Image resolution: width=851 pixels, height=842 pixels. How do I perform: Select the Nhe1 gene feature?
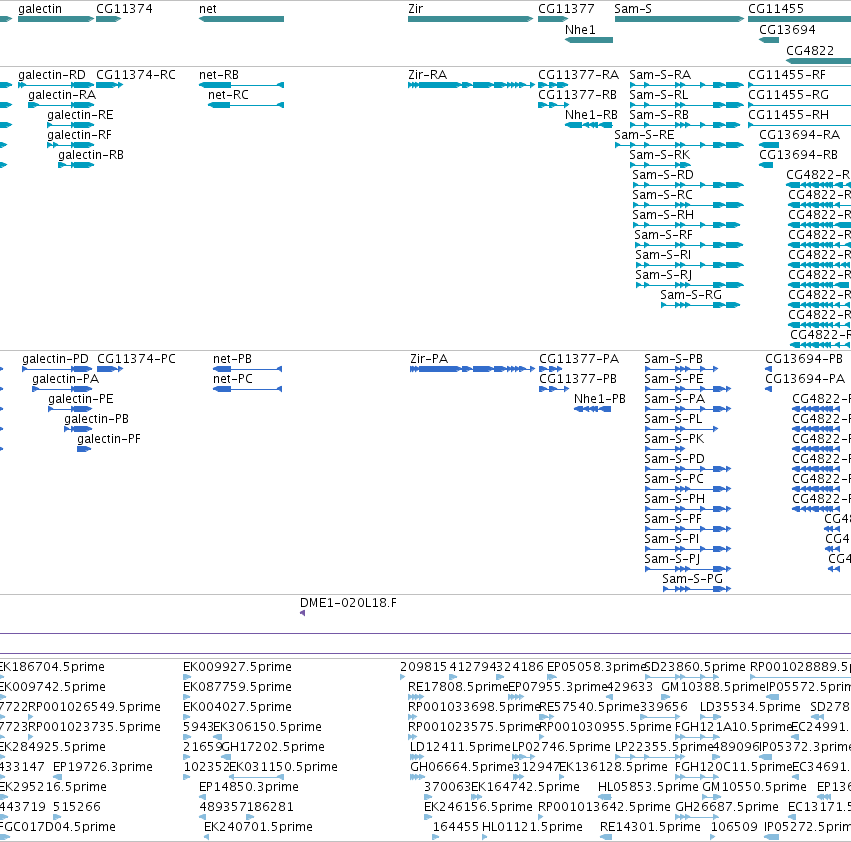(x=589, y=40)
